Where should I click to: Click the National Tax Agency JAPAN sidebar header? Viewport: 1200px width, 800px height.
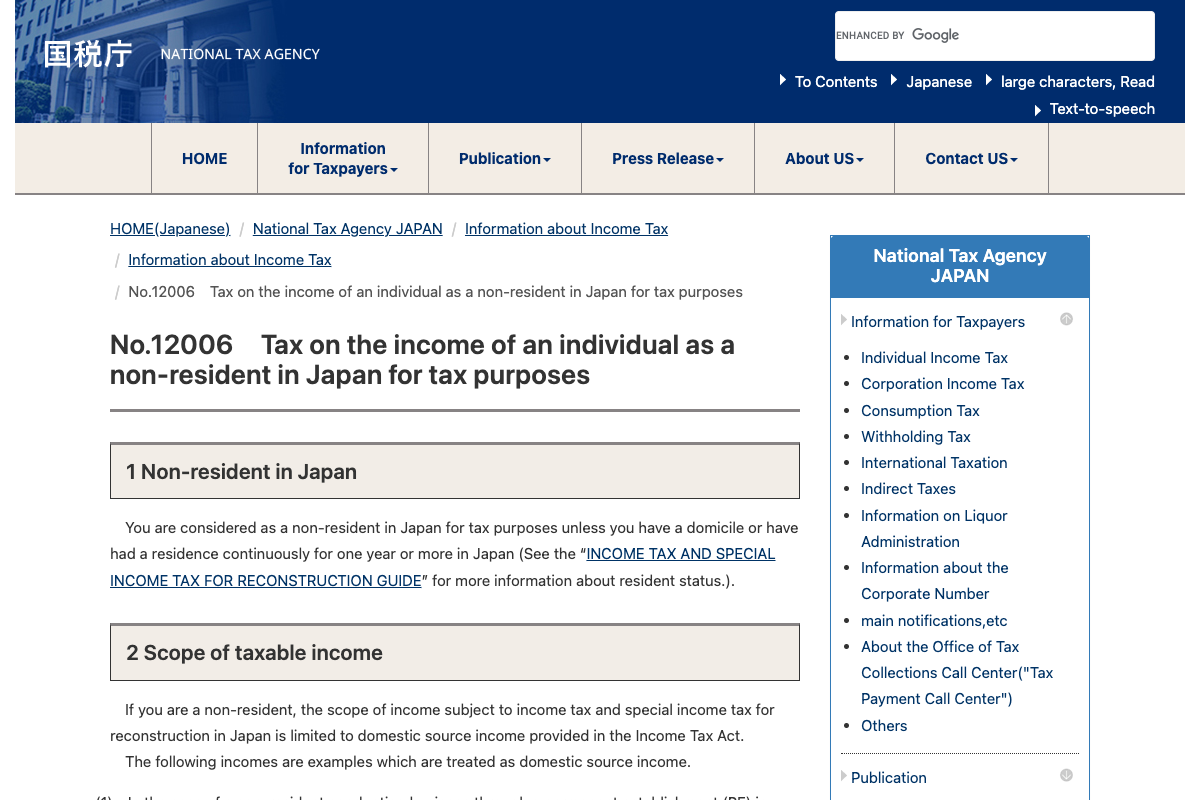[x=960, y=266]
